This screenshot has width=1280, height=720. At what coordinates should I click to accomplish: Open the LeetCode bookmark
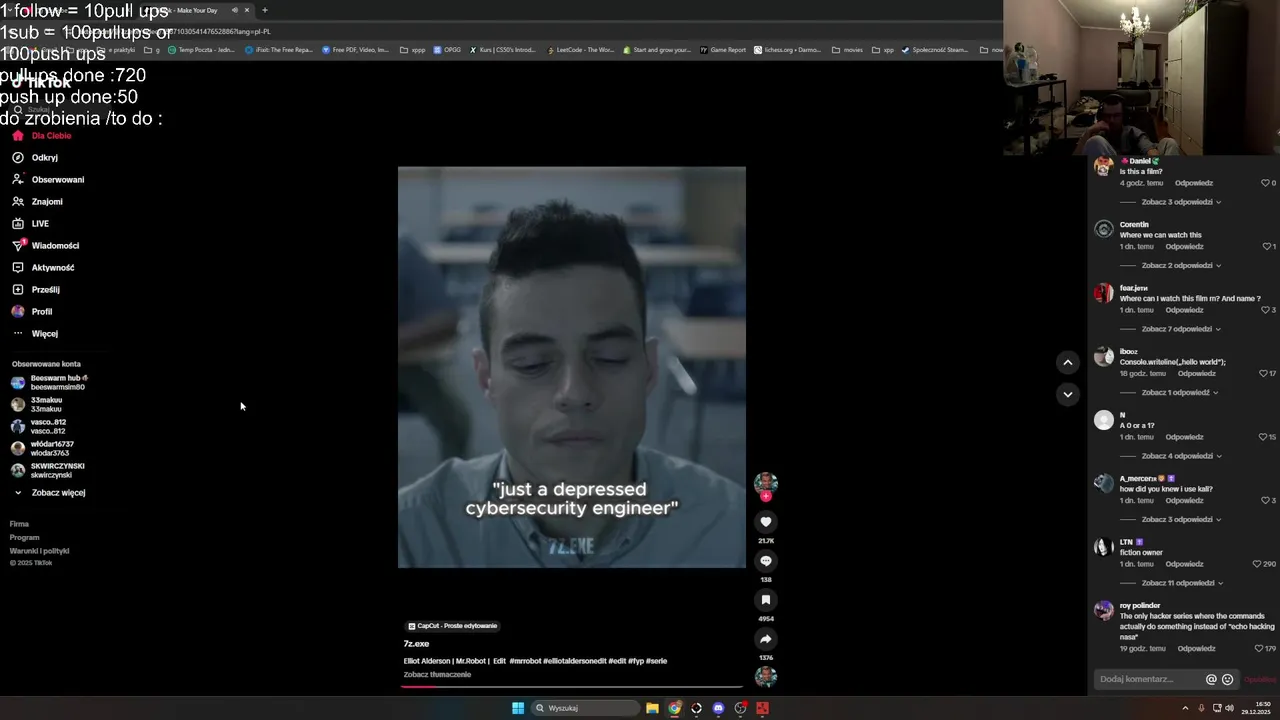581,49
